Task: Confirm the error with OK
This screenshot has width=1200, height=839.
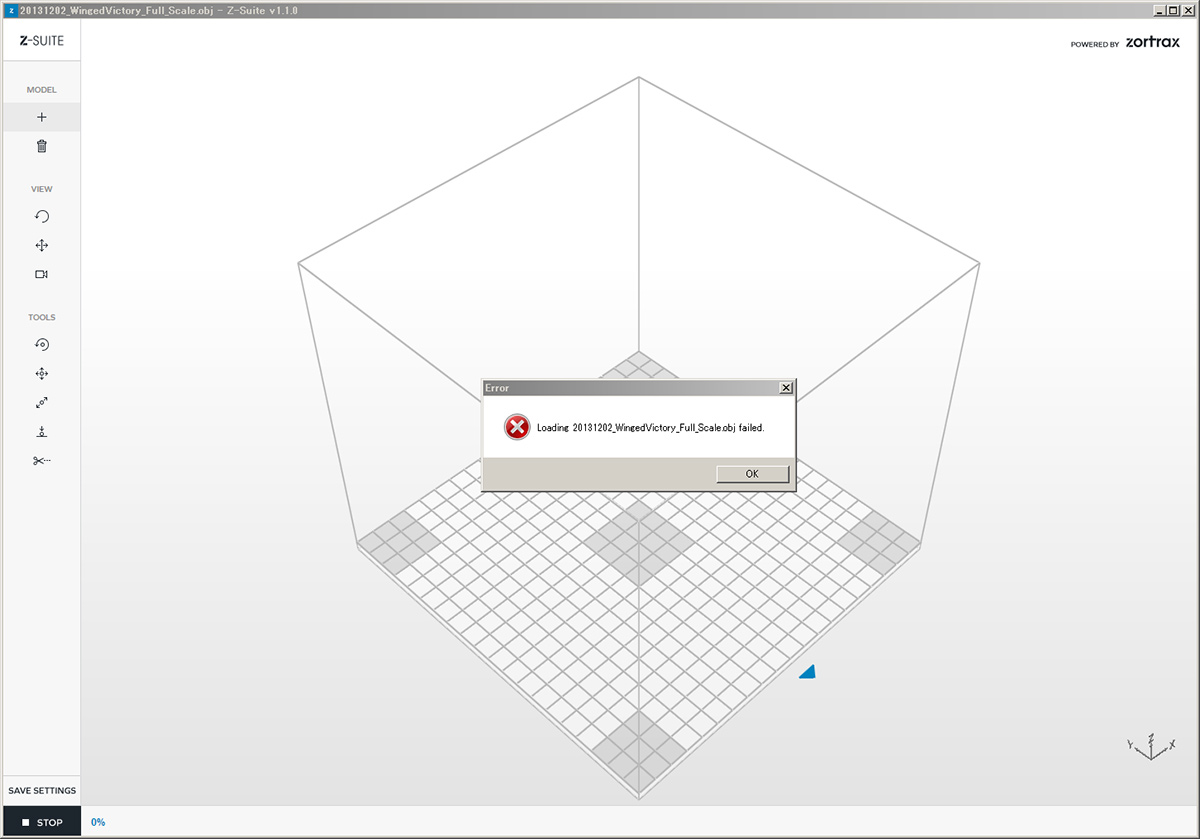Action: 752,474
